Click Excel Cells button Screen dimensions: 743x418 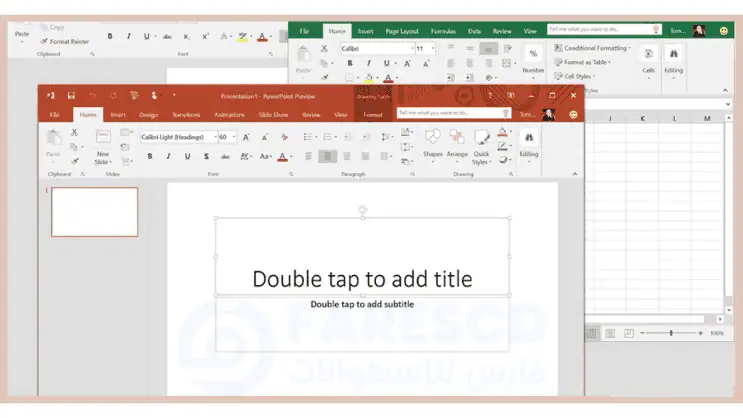pyautogui.click(x=648, y=61)
